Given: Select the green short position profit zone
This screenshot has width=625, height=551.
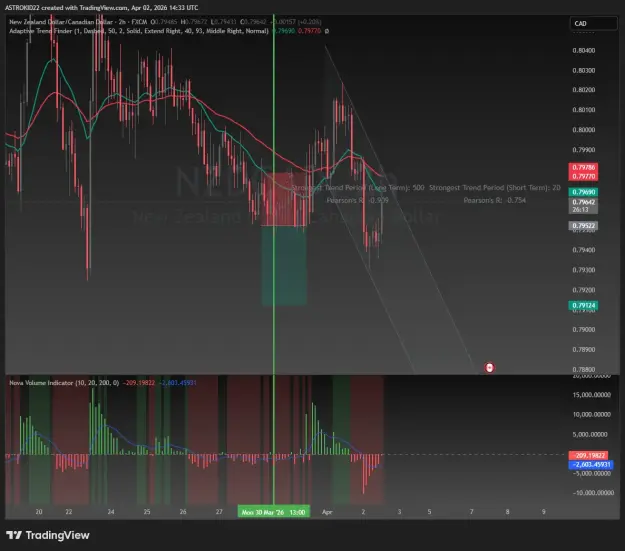Looking at the screenshot, I should coord(284,266).
